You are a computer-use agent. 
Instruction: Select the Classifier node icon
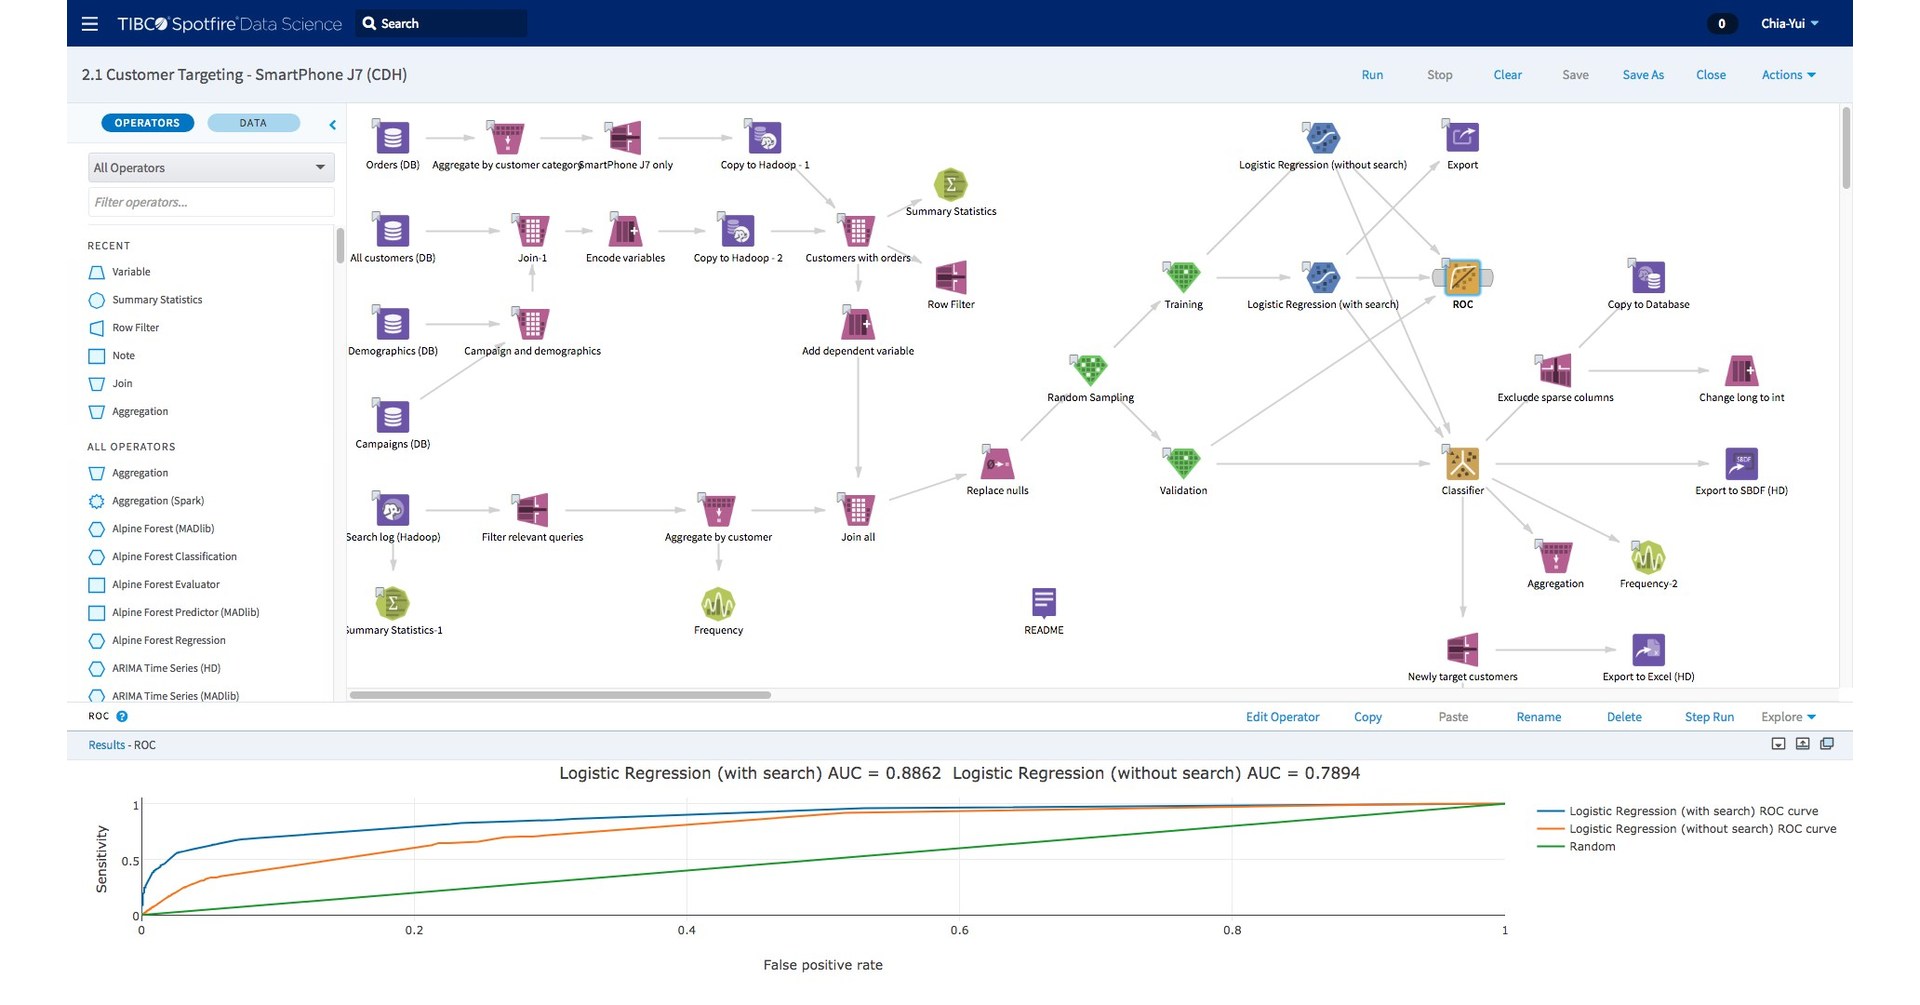[1462, 463]
